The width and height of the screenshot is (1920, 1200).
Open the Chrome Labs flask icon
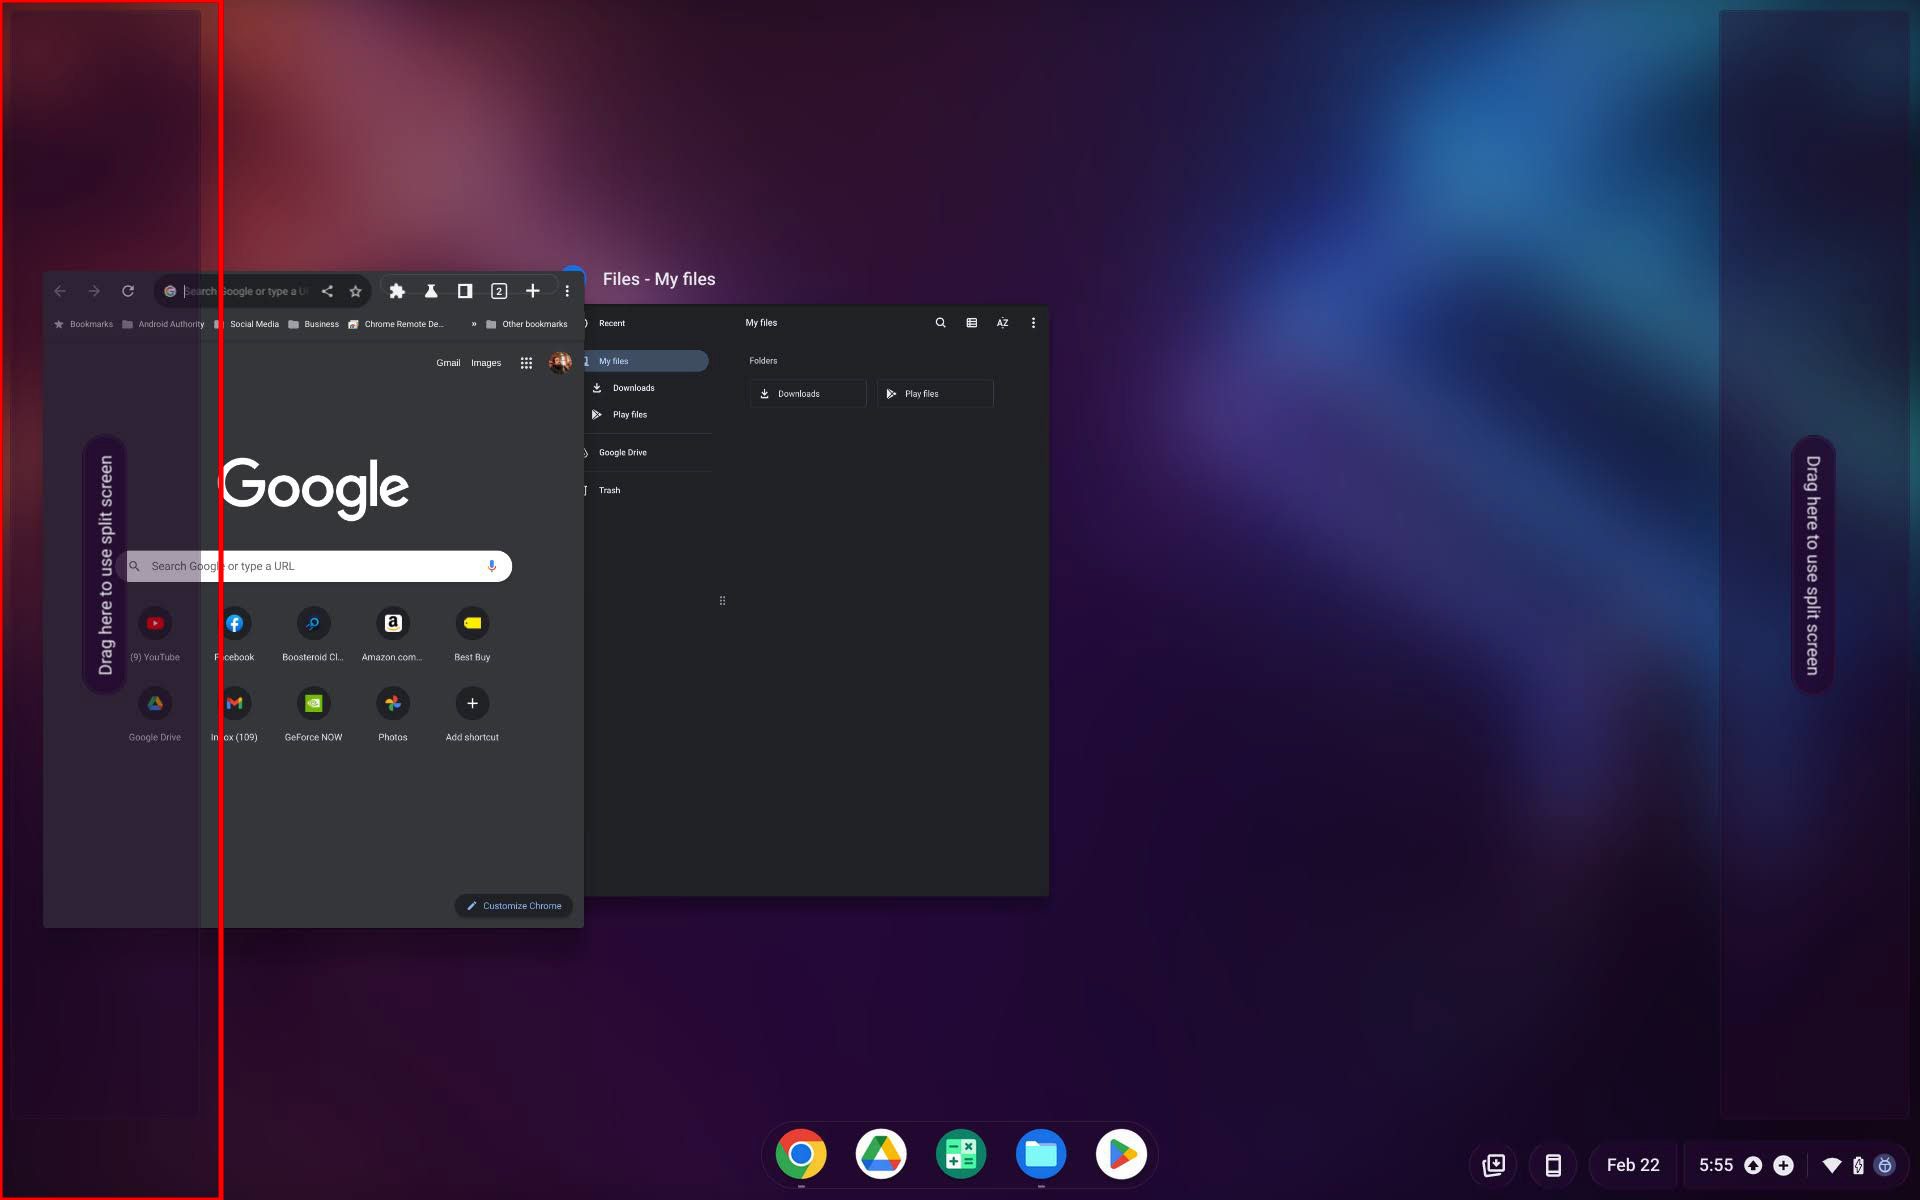[431, 291]
